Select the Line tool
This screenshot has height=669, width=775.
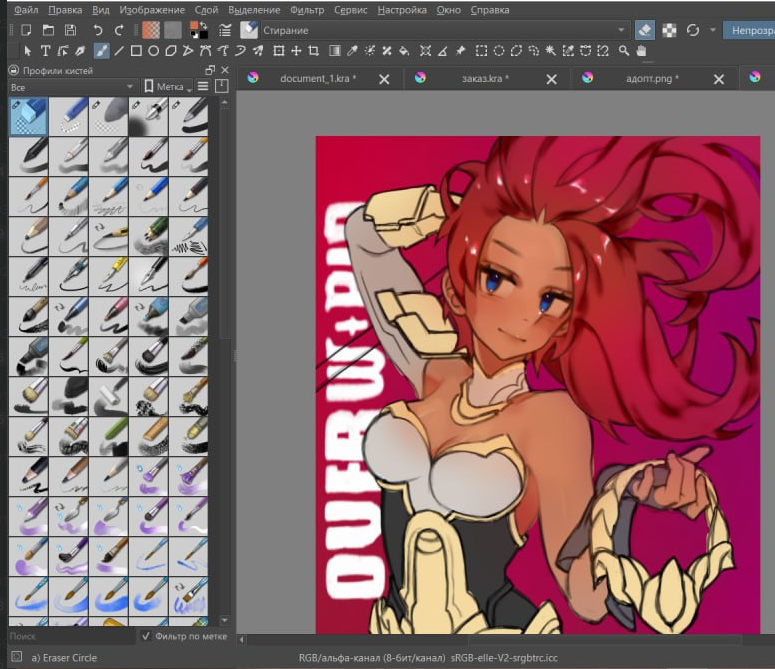click(119, 51)
